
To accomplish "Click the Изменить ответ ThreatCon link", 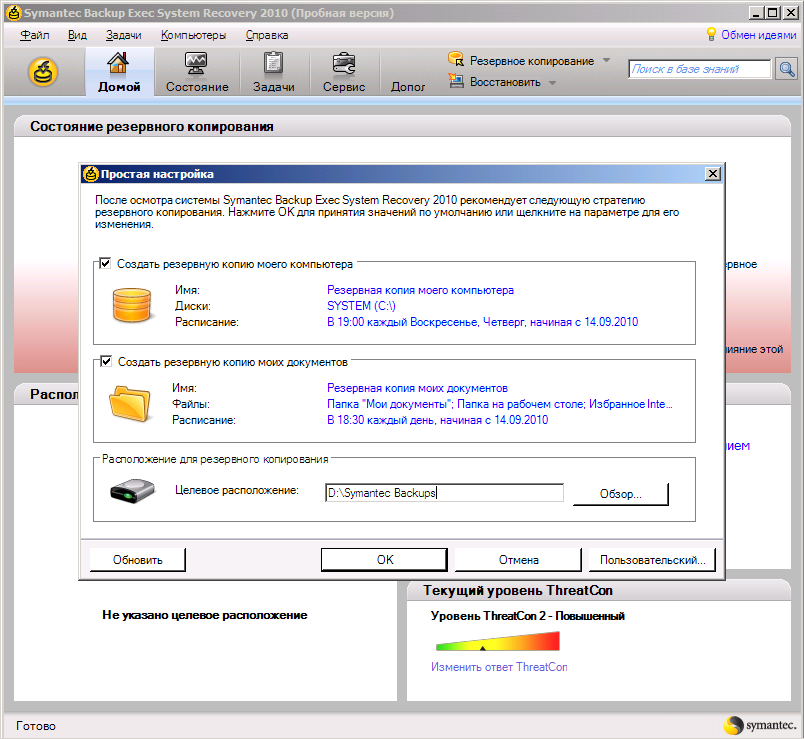I will pyautogui.click(x=499, y=667).
